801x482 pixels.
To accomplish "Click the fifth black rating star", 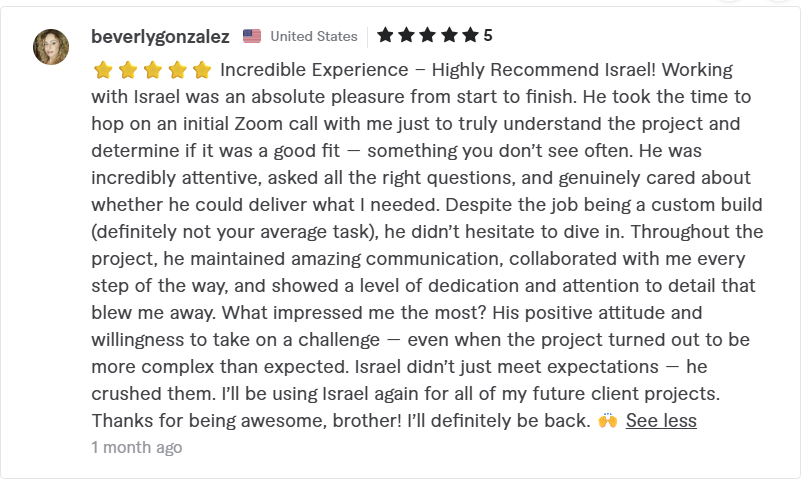I will [x=470, y=35].
